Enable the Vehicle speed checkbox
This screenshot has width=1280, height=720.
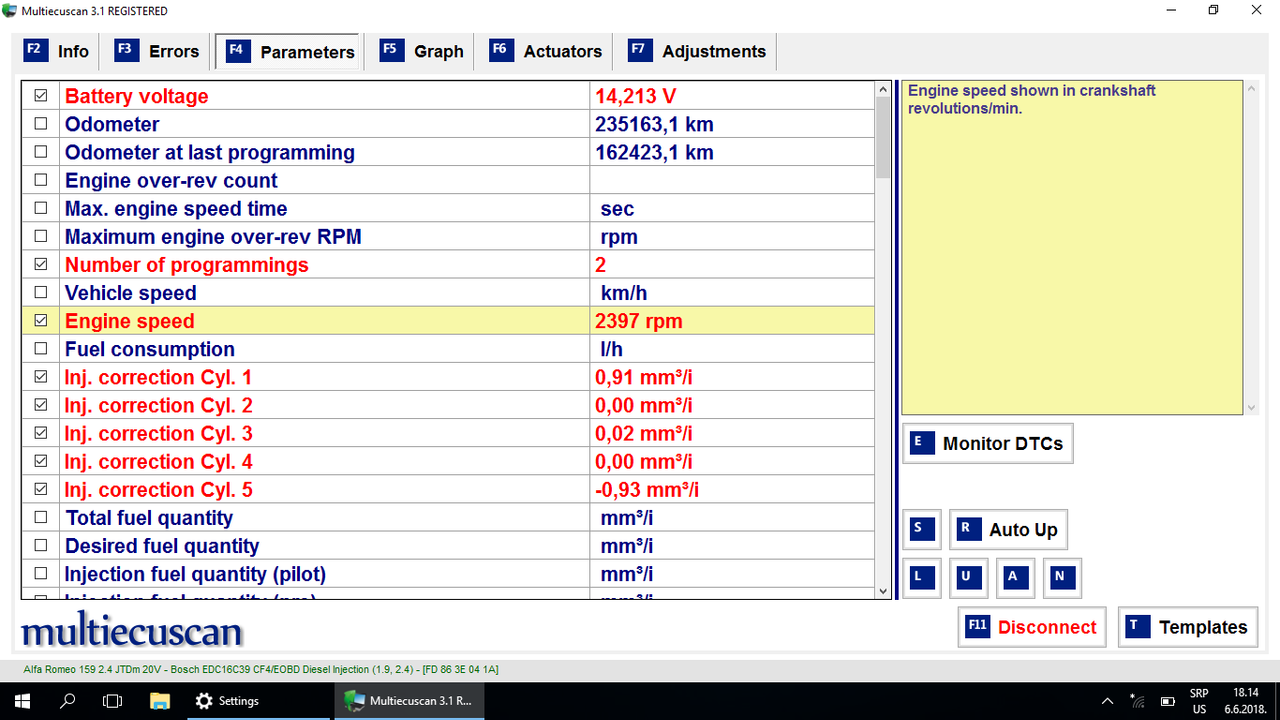click(40, 292)
